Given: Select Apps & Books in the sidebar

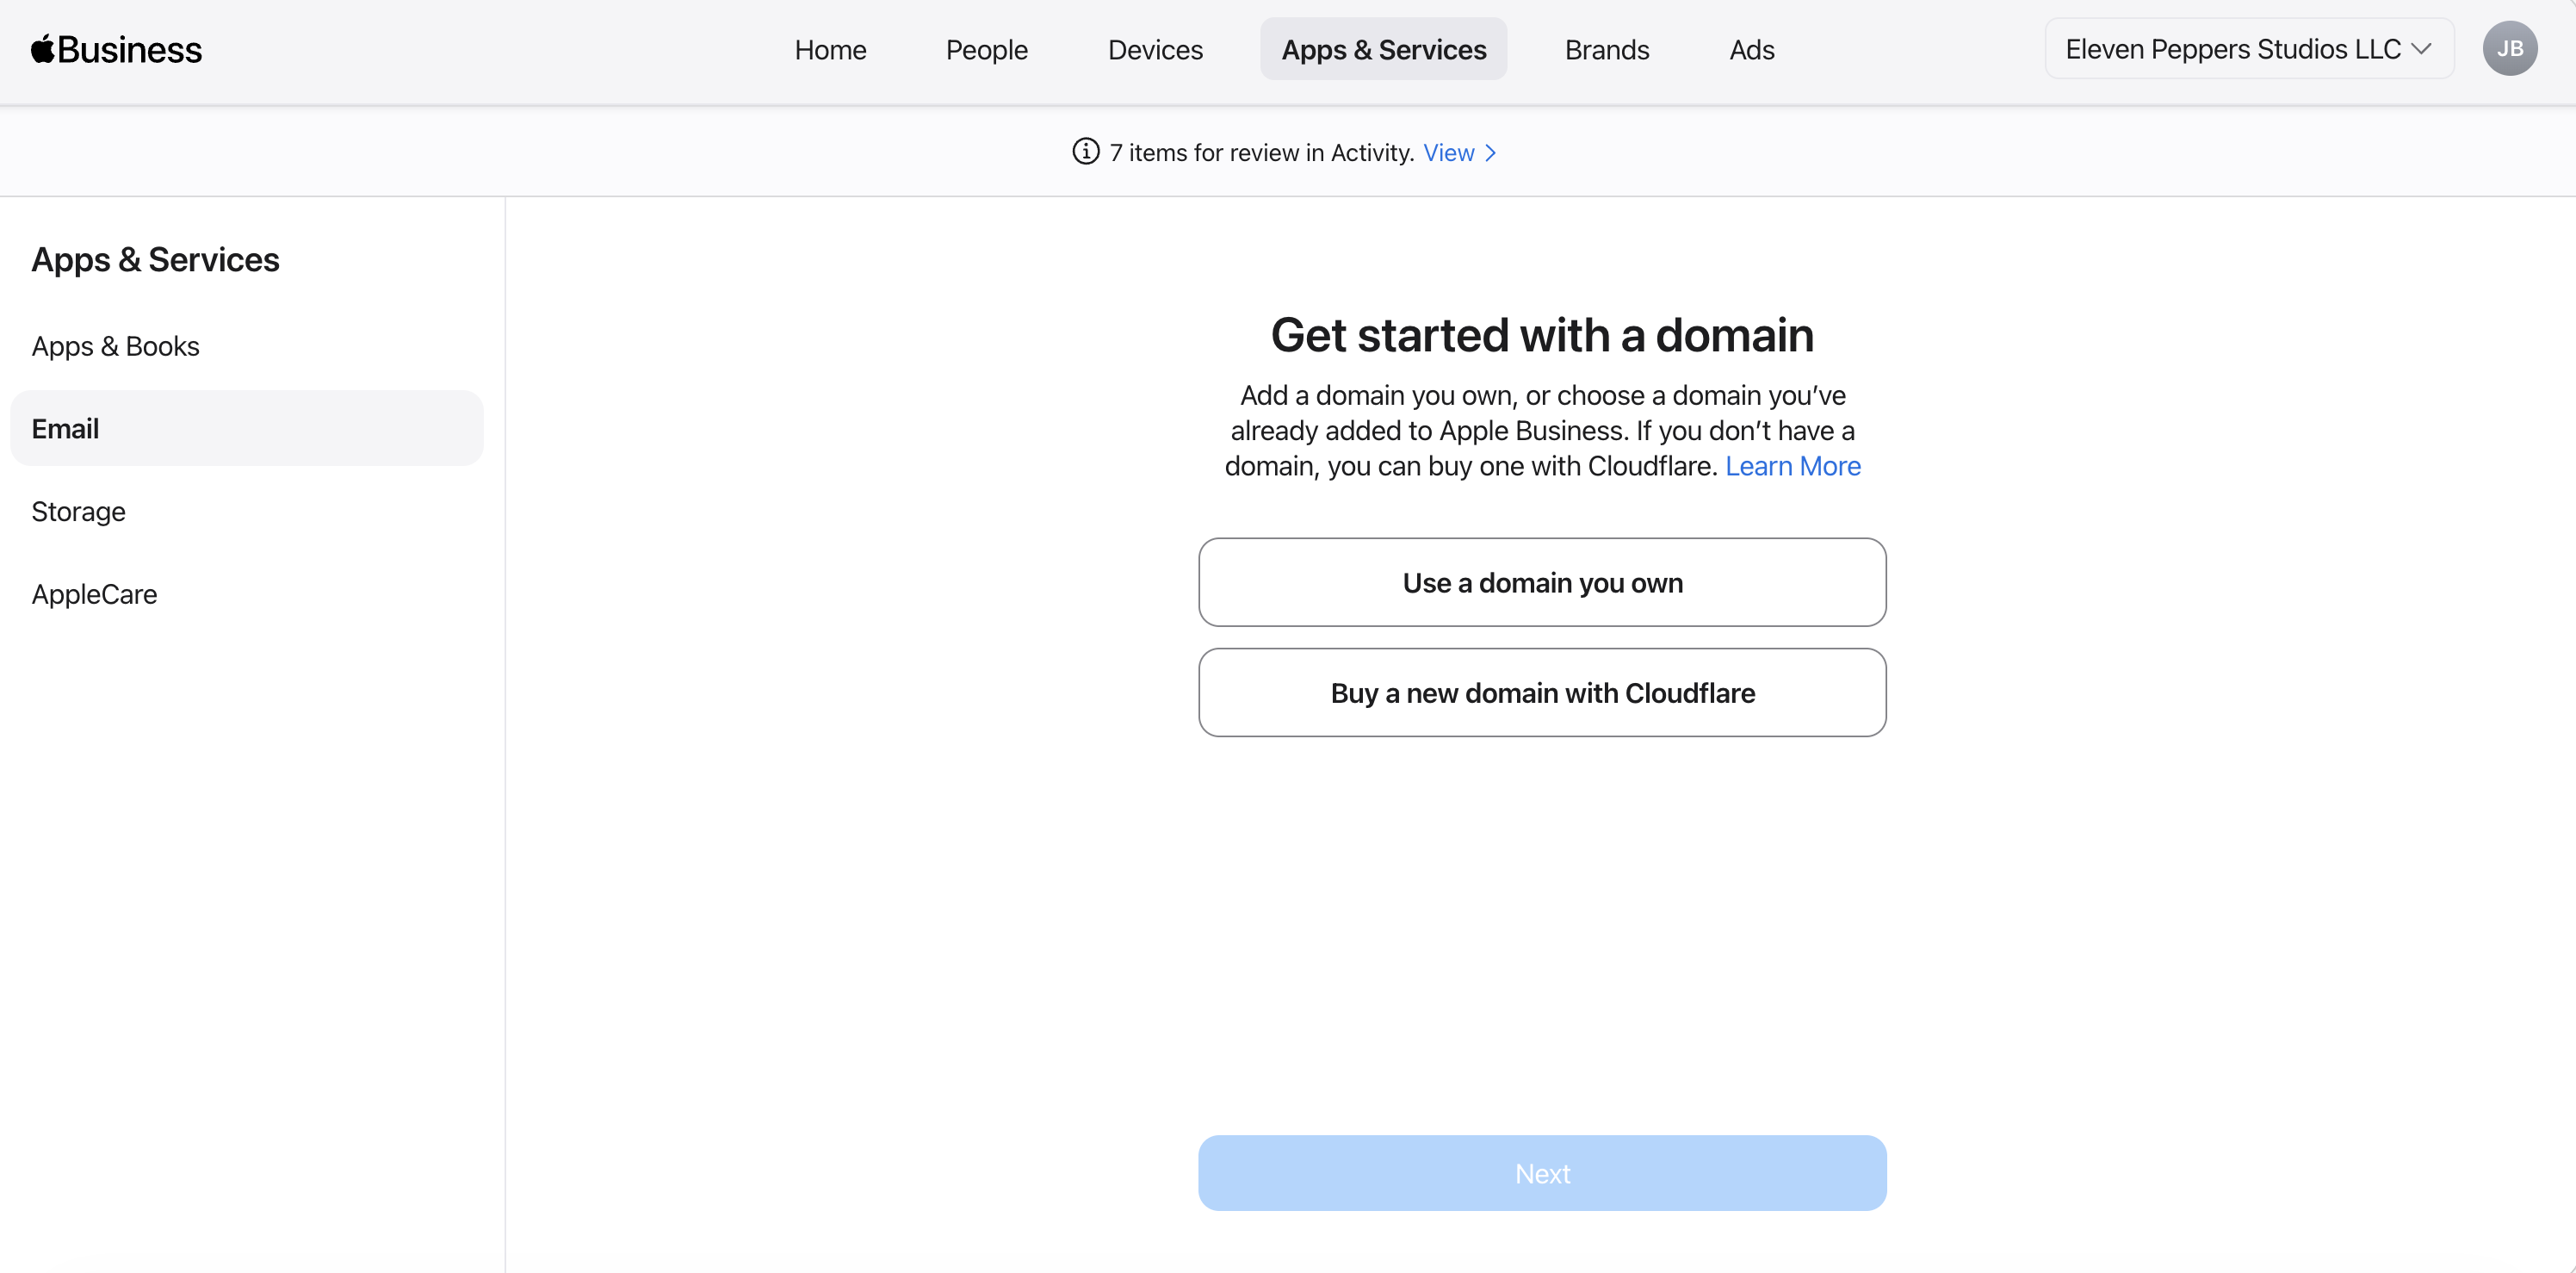Looking at the screenshot, I should [115, 346].
